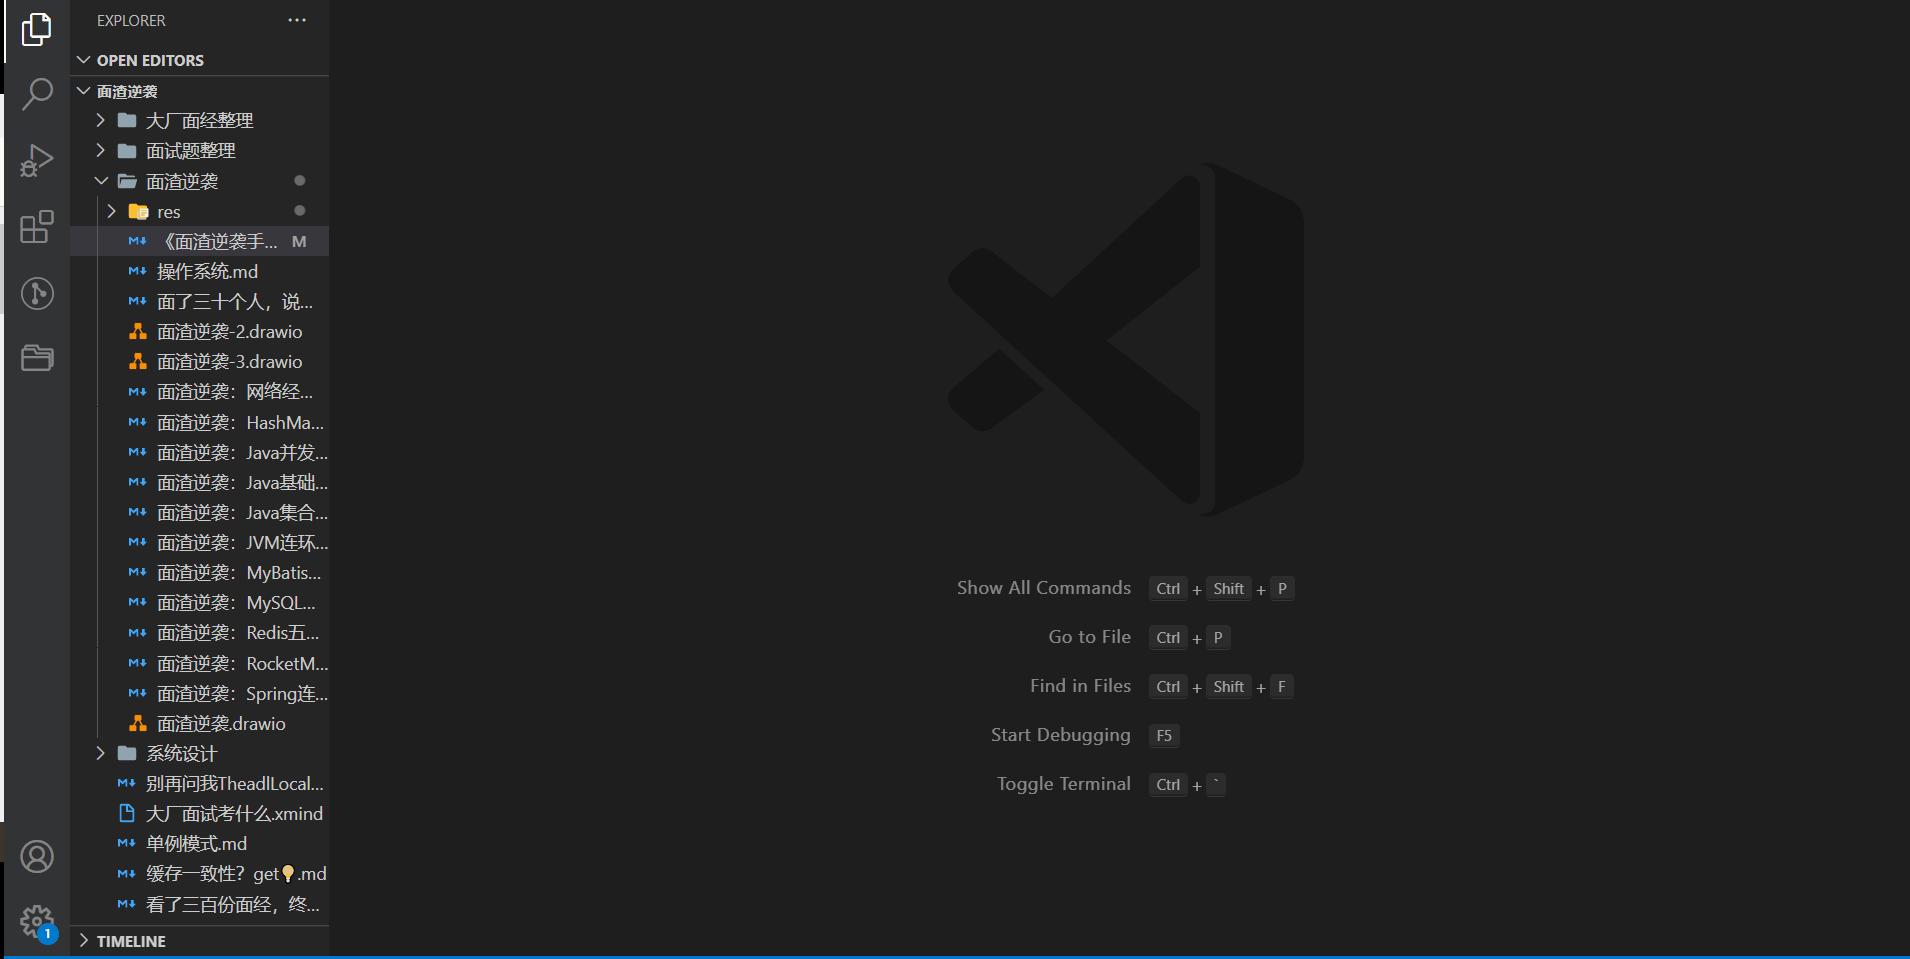Screen dimensions: 1910x959
Task: Open the Run and Debug view
Action: 37,160
